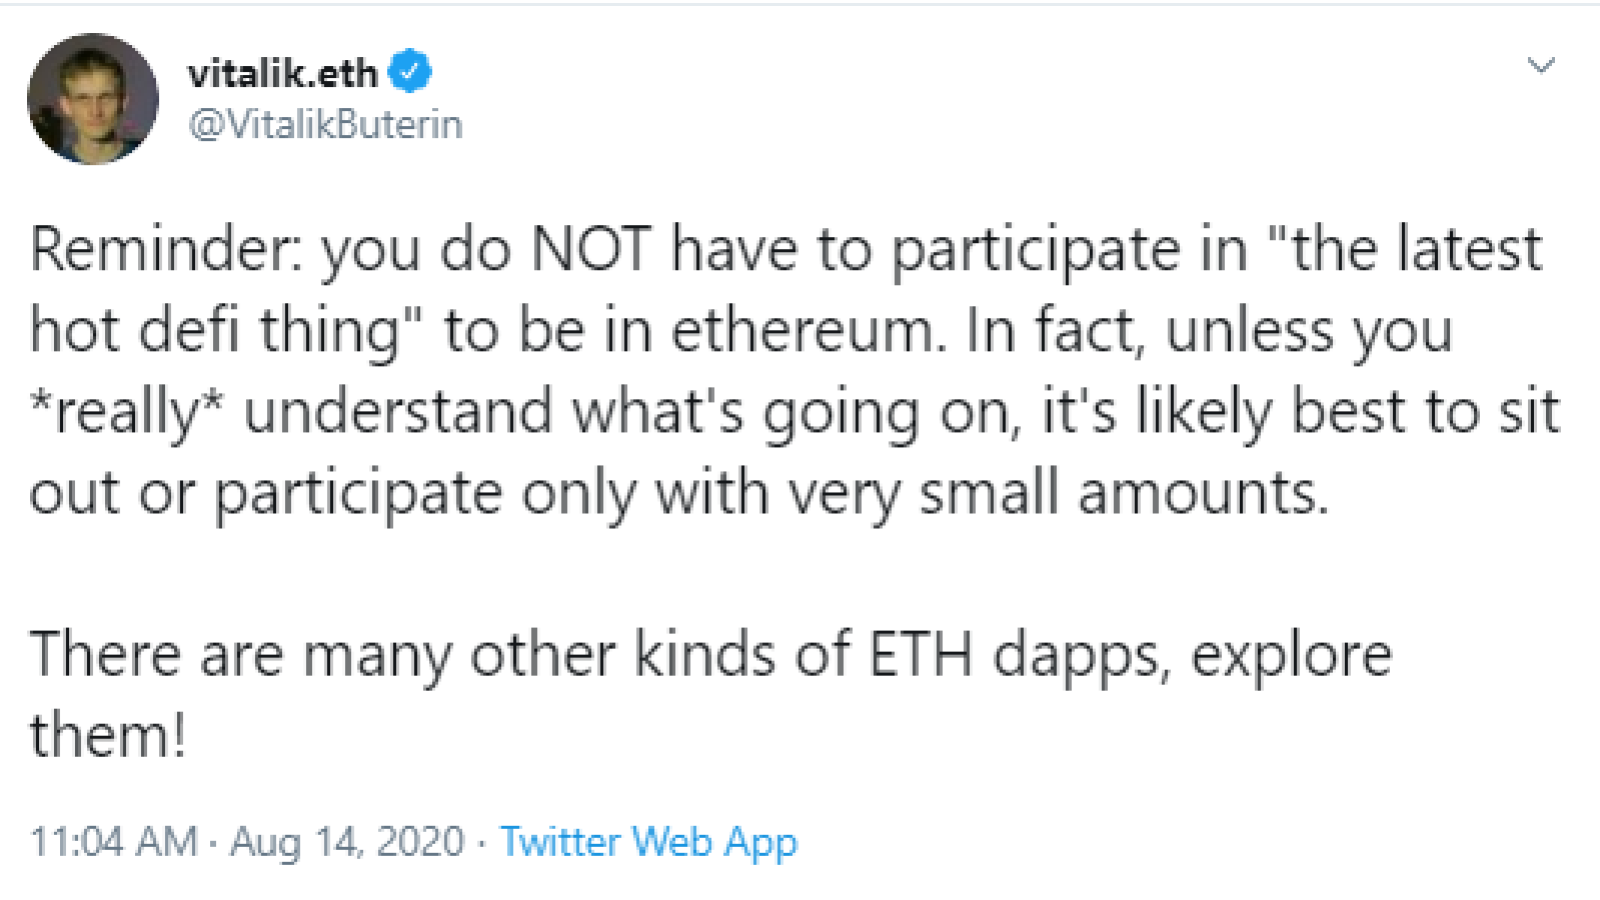Open the tweet options chevron menu
The height and width of the screenshot is (900, 1600).
[x=1541, y=66]
